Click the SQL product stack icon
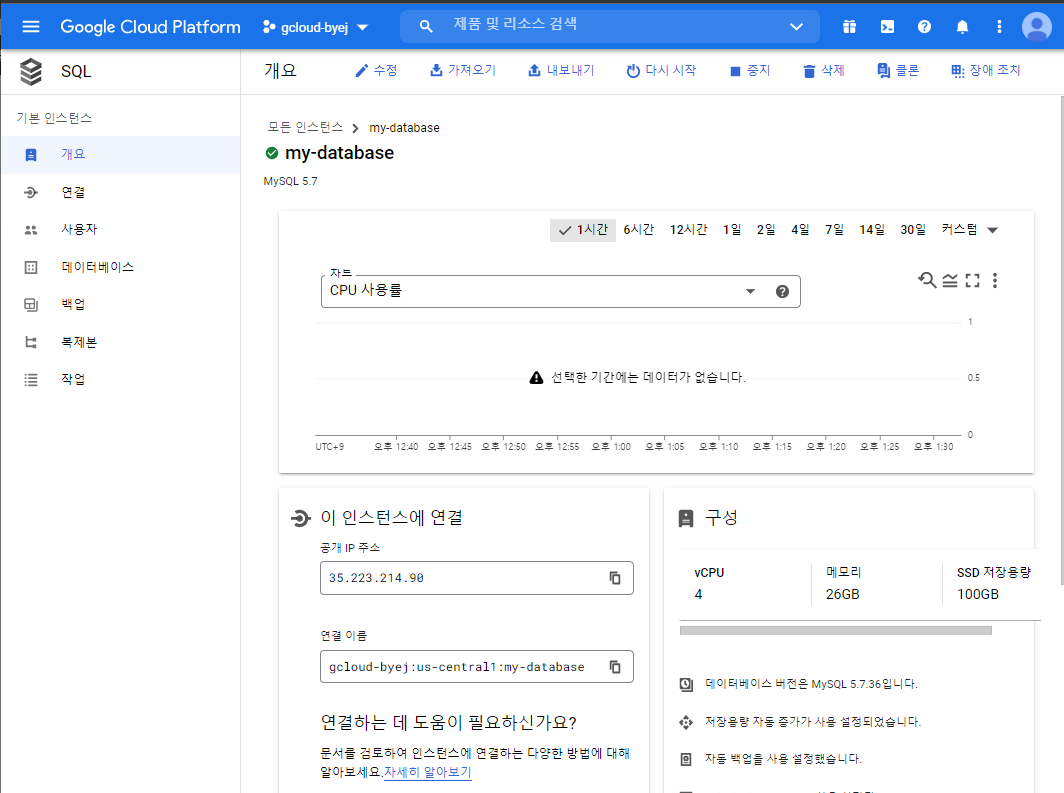Viewport: 1064px width, 793px height. [31, 71]
